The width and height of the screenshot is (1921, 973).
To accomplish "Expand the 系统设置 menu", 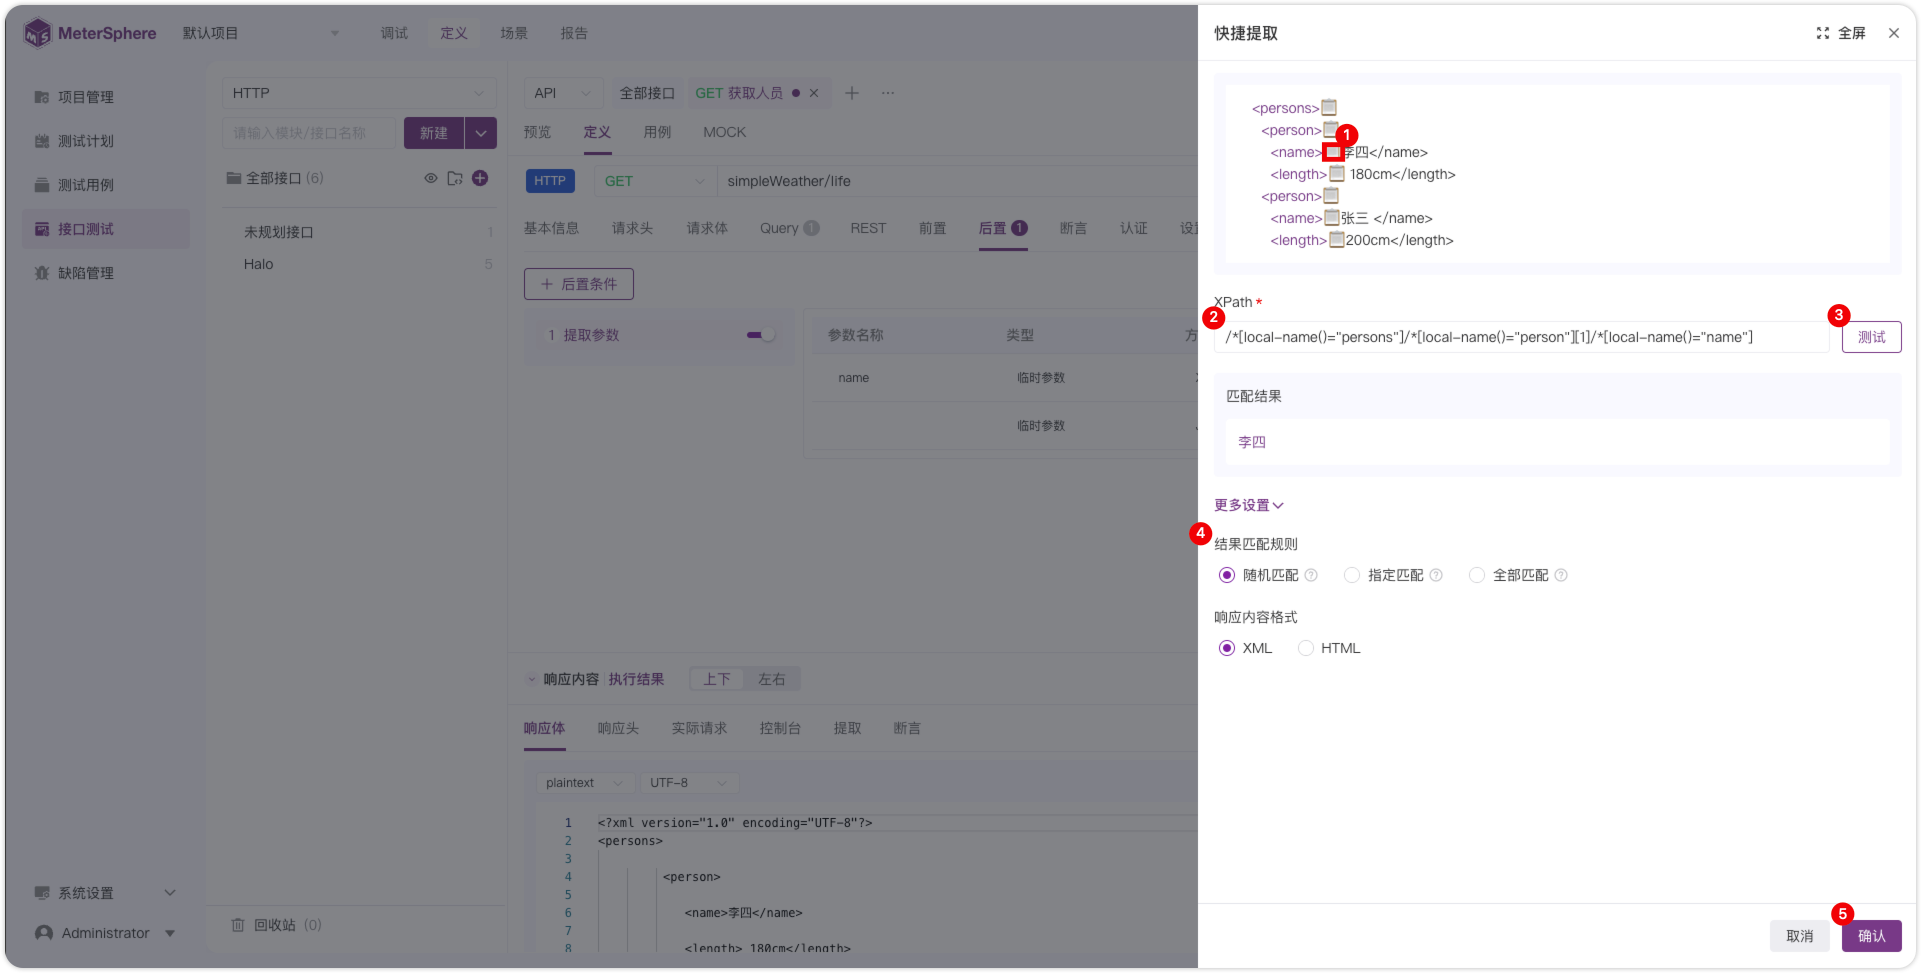I will coord(105,893).
